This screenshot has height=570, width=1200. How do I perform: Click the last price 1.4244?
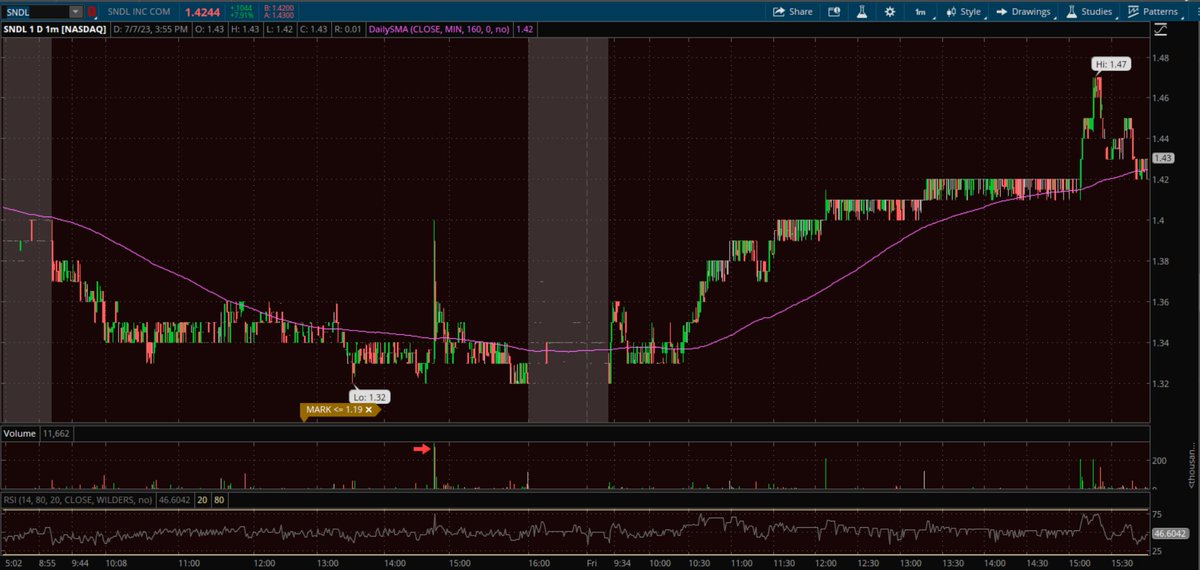[x=204, y=12]
